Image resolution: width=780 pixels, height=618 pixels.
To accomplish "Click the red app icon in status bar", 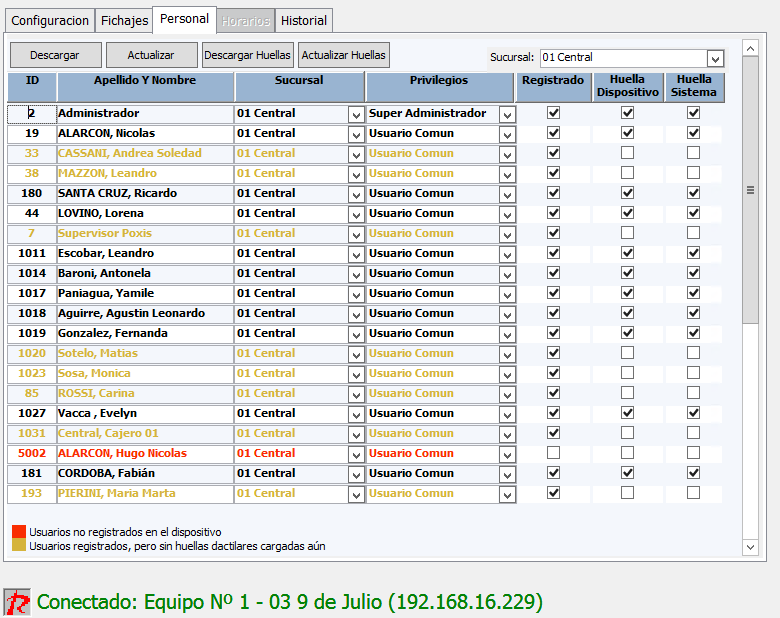I will coord(17,601).
